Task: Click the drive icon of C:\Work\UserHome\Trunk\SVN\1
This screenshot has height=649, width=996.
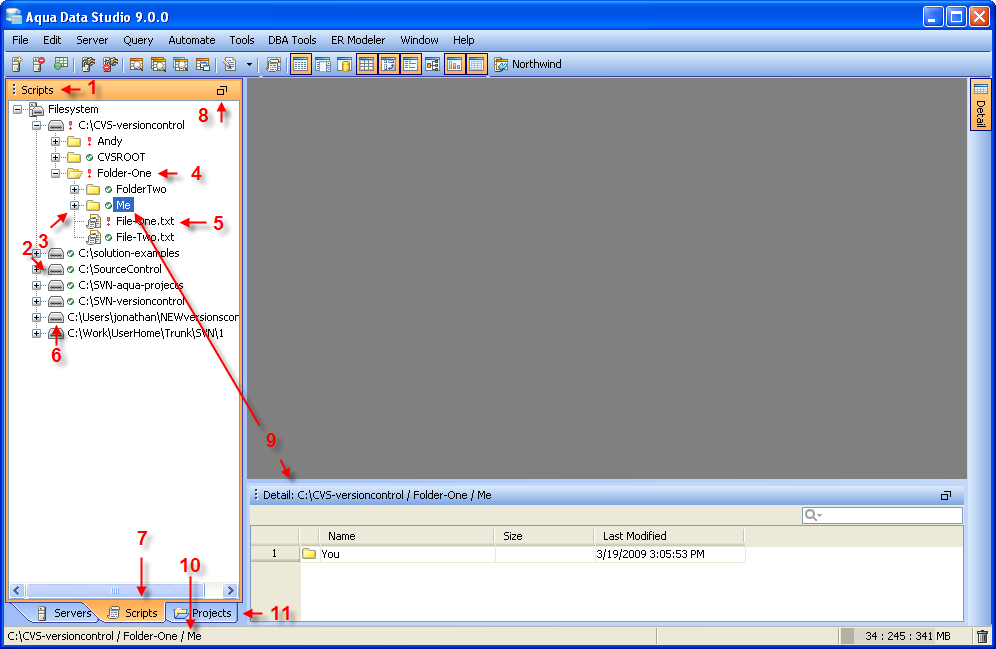Action: [56, 333]
